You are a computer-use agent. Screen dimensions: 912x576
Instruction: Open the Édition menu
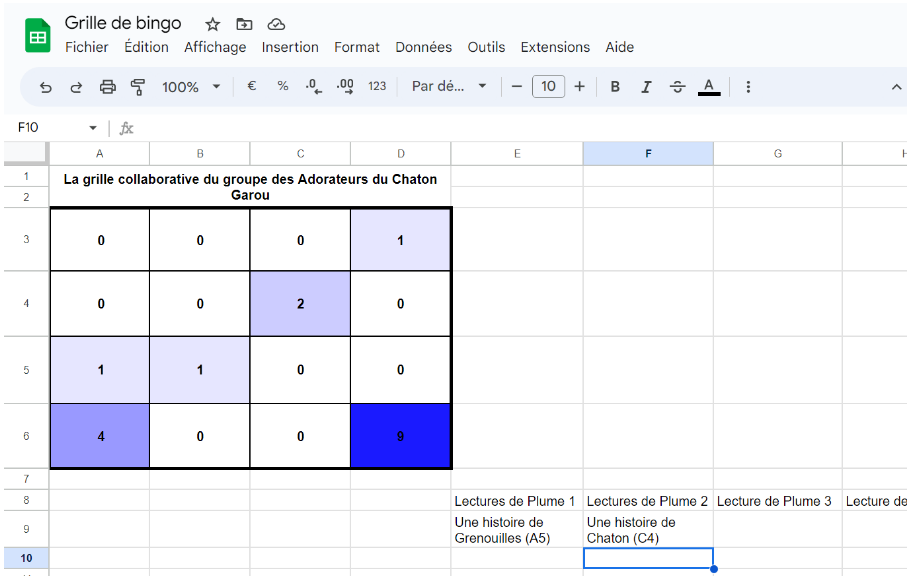point(147,47)
